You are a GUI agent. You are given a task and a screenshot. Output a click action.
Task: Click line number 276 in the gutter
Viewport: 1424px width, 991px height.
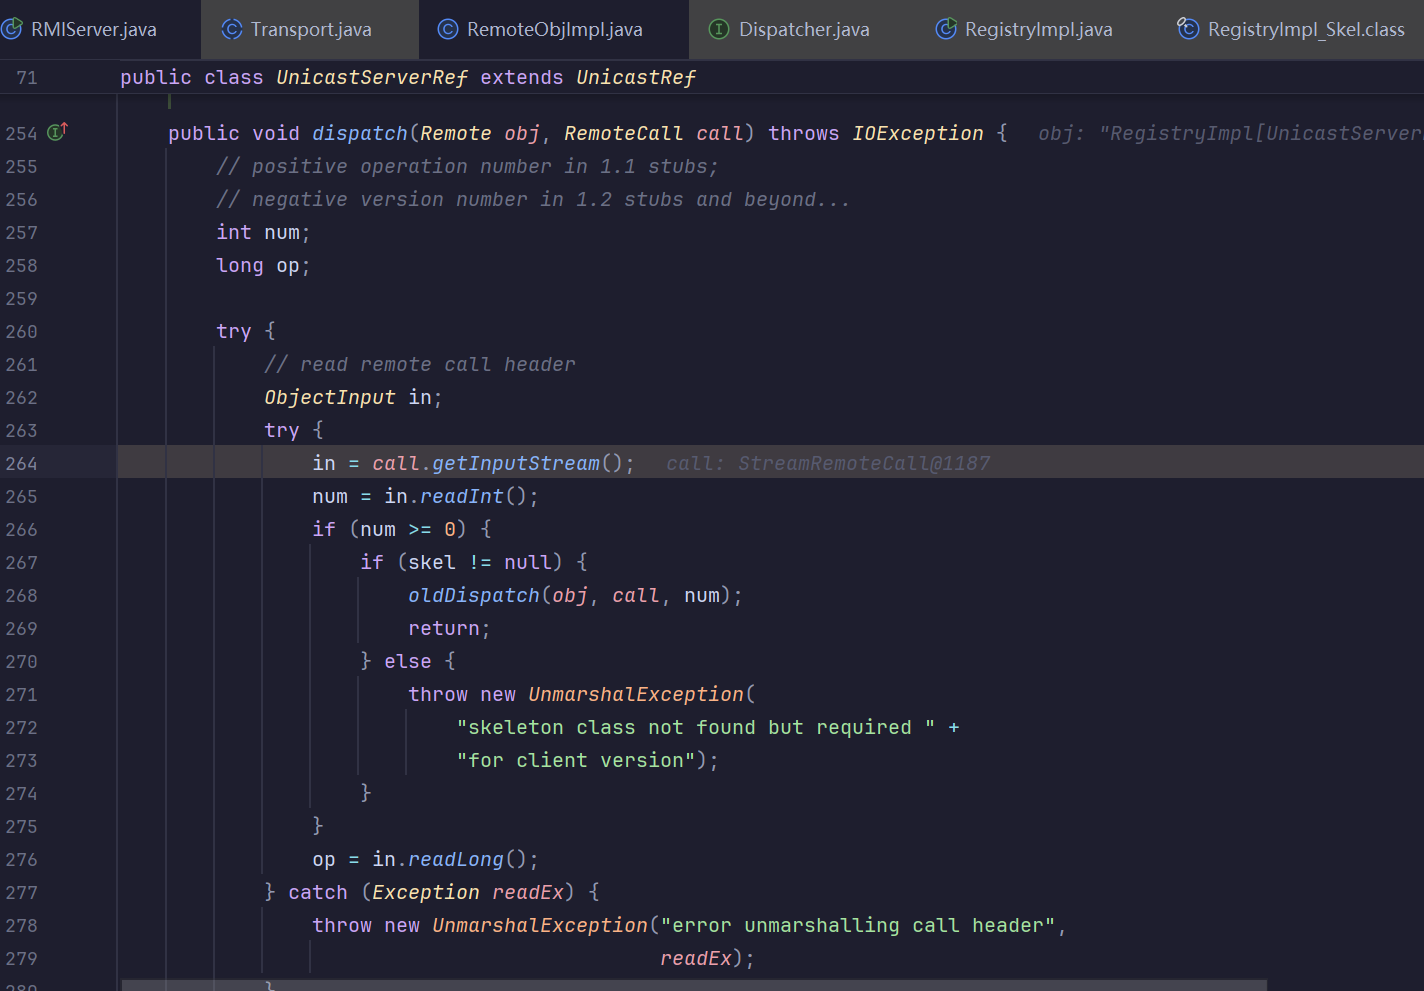pos(21,859)
